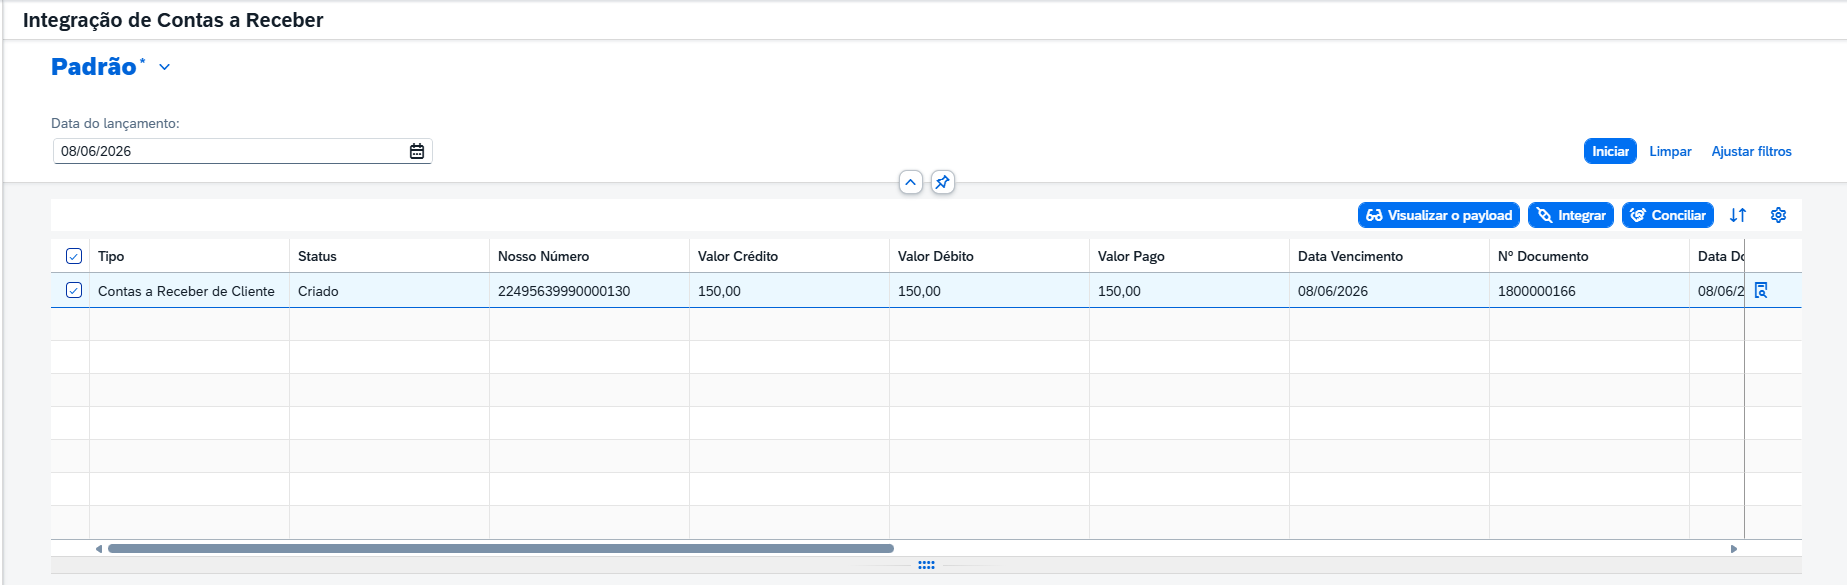Click the Conciliar button
This screenshot has height=585, width=1847.
[x=1668, y=215]
